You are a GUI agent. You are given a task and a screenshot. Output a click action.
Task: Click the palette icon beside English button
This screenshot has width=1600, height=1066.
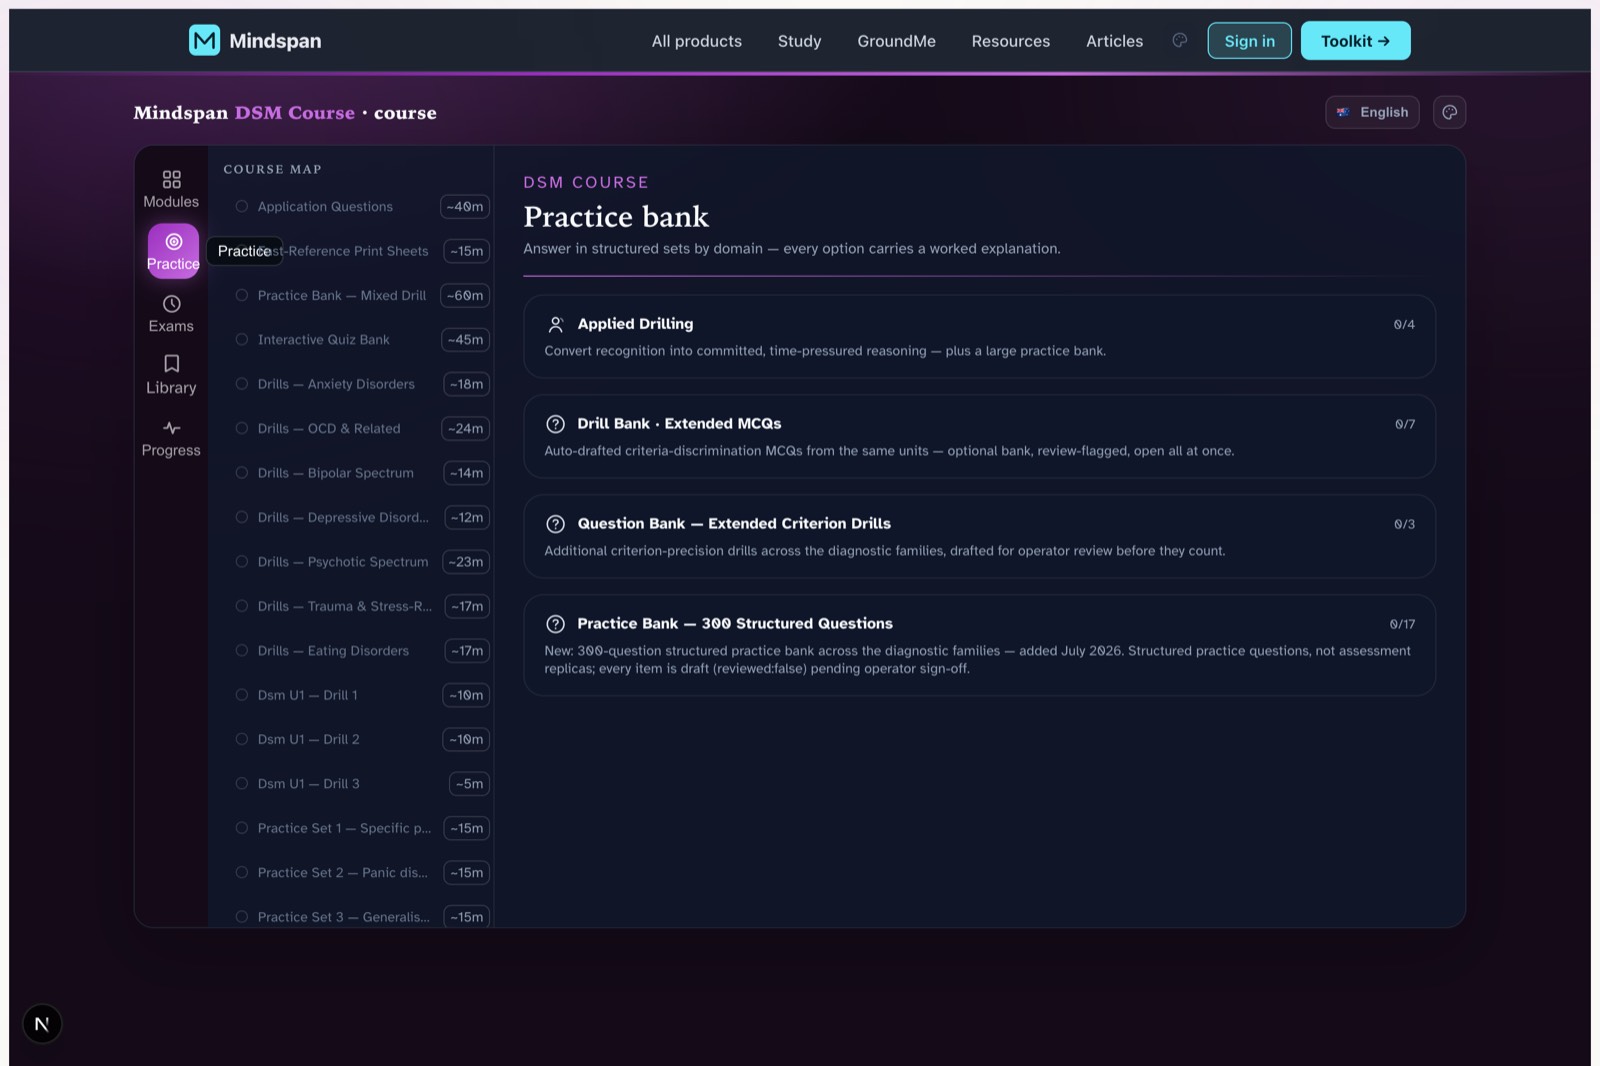[1449, 112]
